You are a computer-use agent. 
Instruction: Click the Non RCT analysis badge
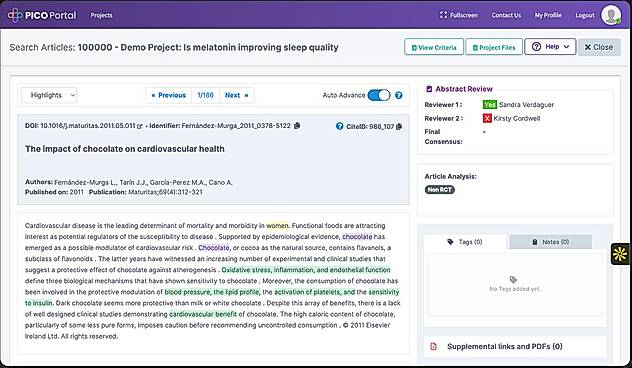(440, 189)
